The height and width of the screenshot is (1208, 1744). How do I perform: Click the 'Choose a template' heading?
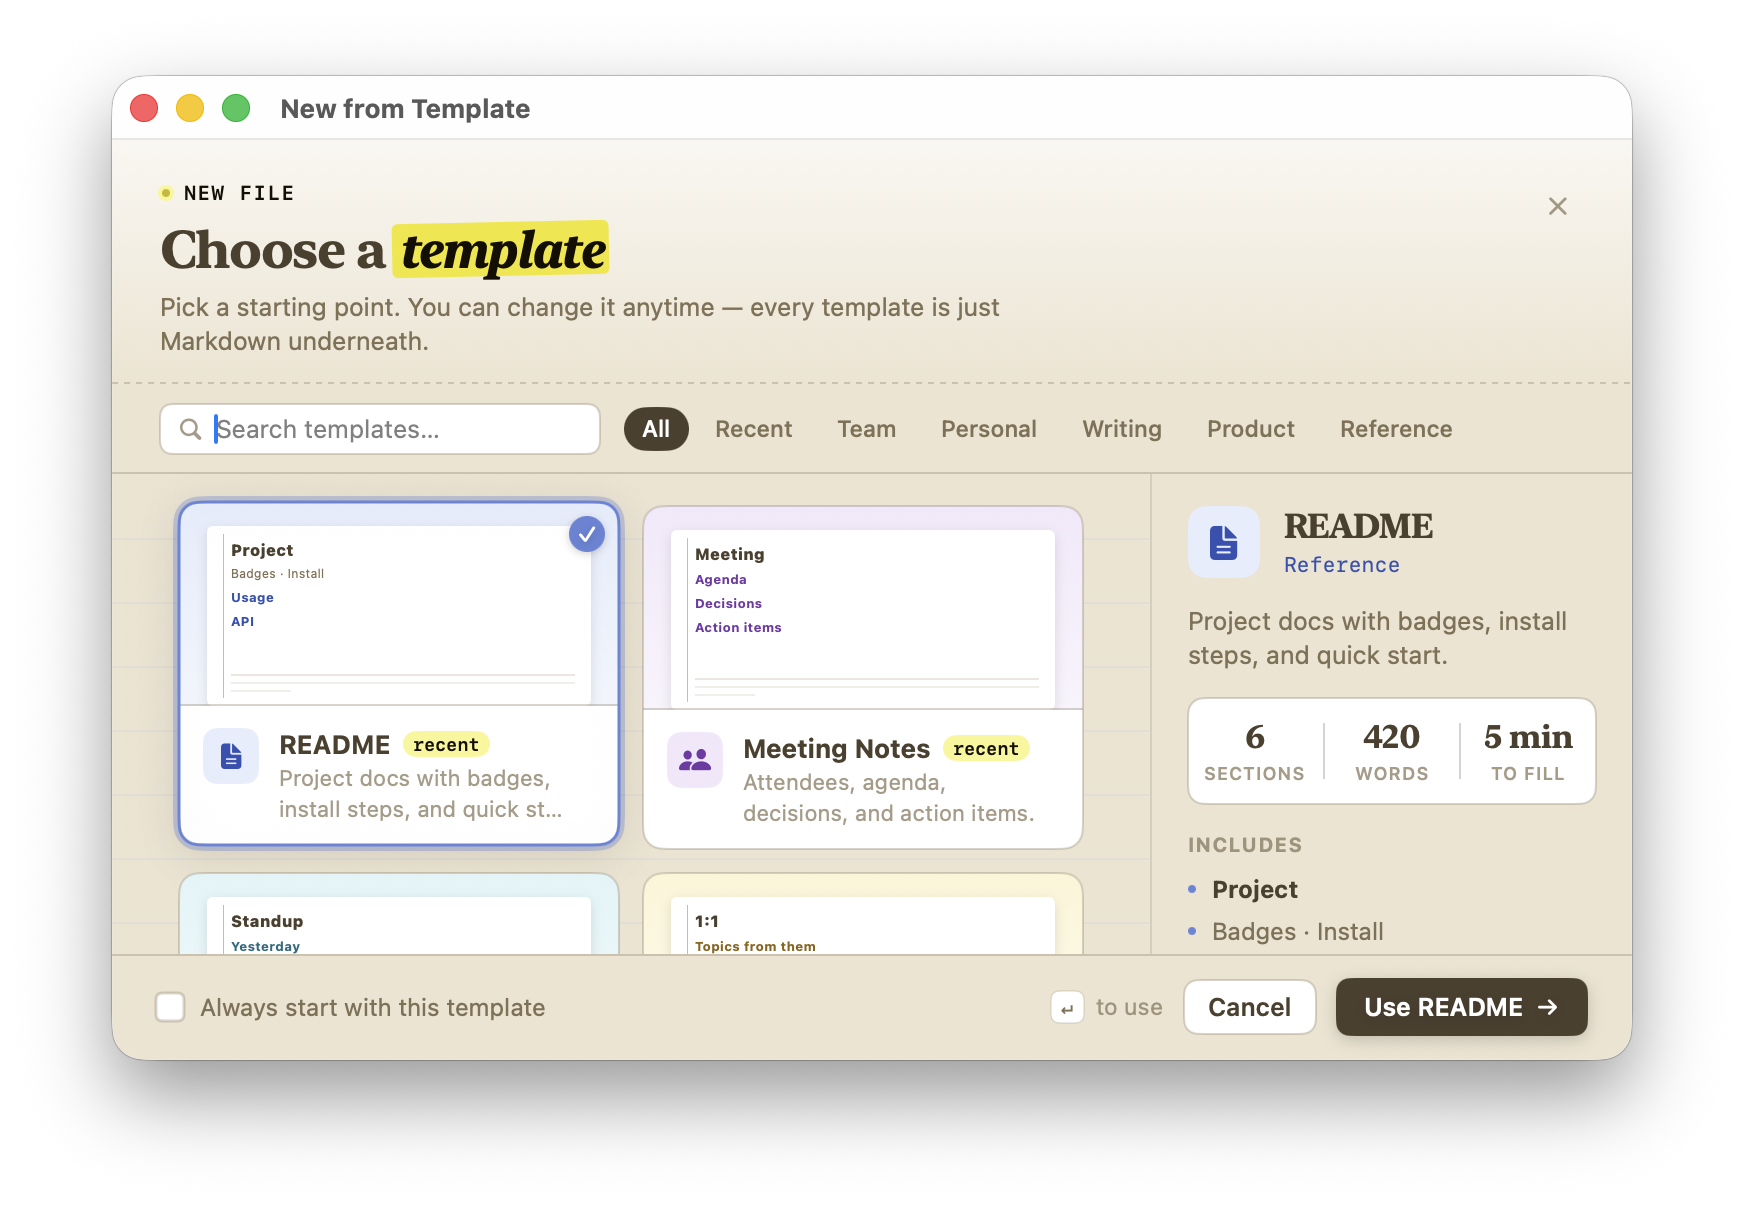pos(384,250)
